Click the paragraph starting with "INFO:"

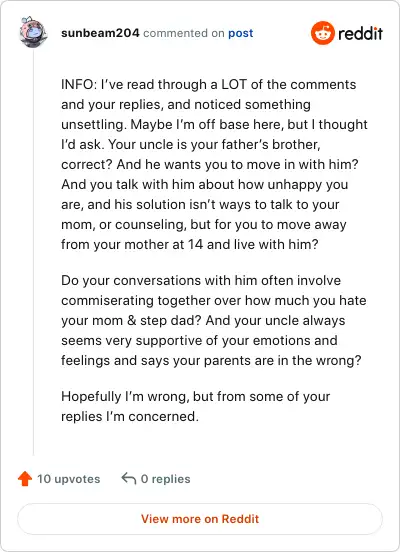point(214,164)
